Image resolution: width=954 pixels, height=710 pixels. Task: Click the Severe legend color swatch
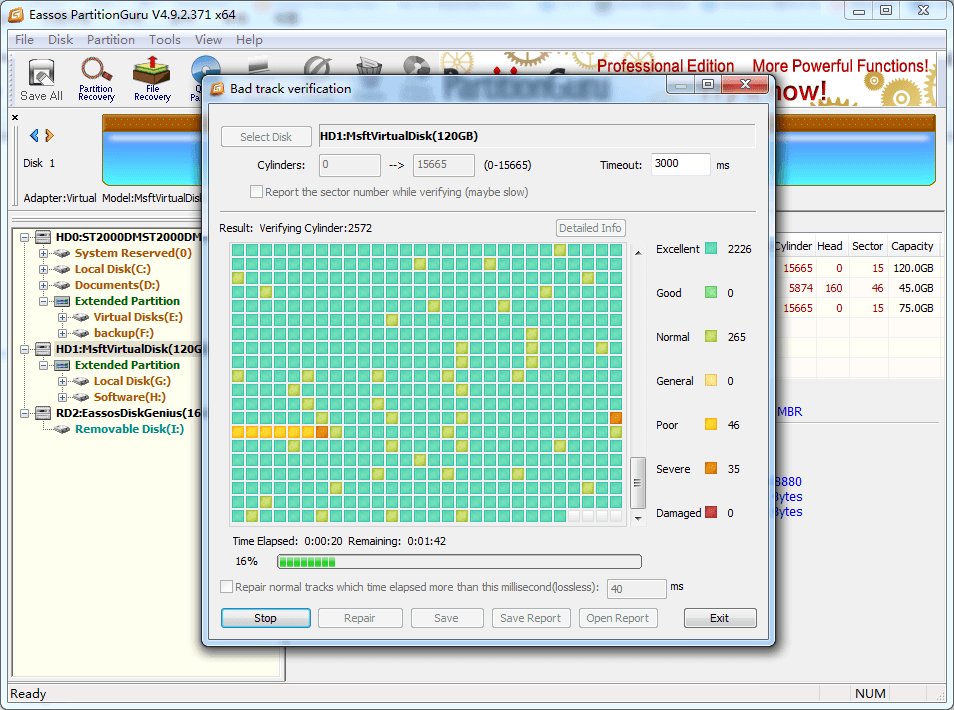point(711,468)
